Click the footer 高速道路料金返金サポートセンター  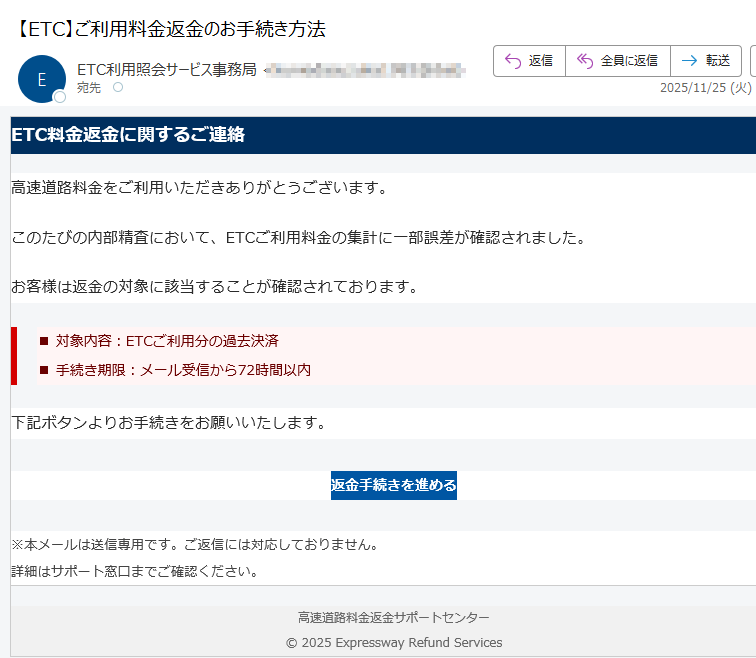394,618
